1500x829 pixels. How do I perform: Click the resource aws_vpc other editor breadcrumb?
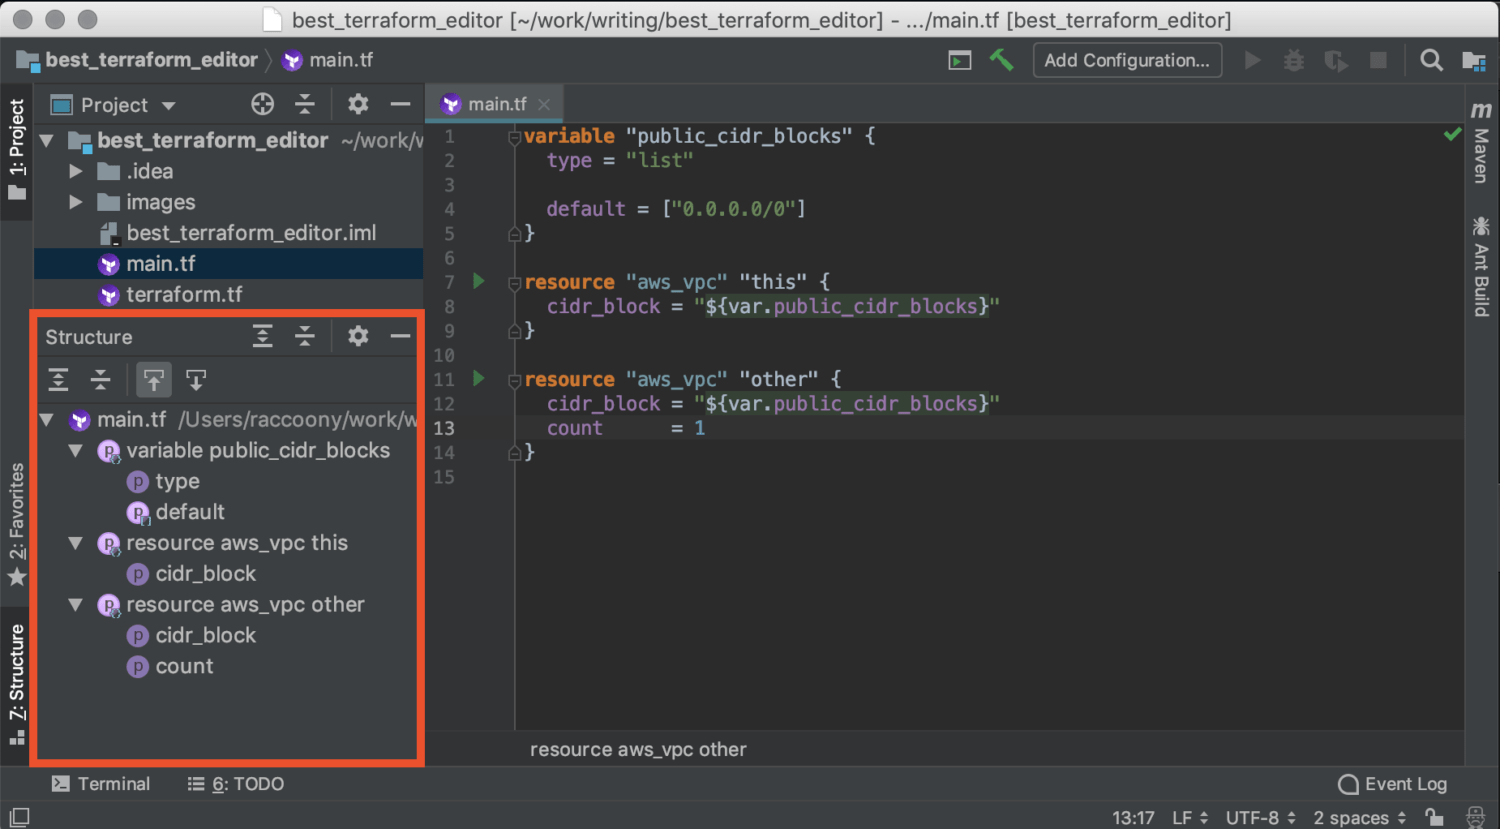click(x=638, y=749)
